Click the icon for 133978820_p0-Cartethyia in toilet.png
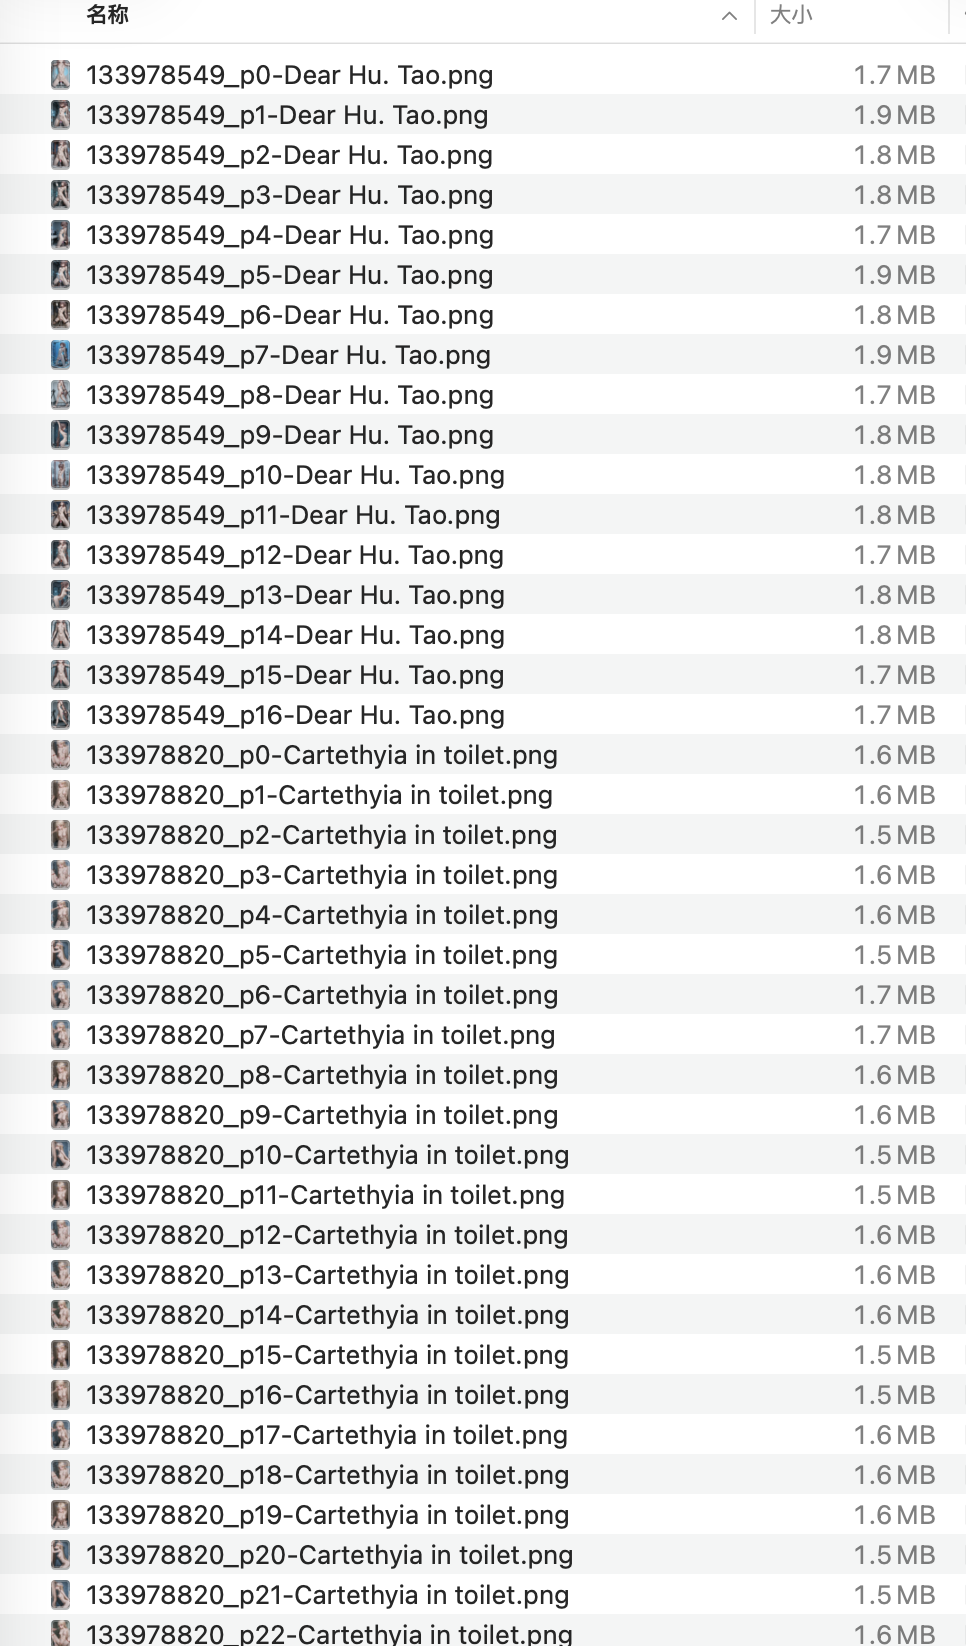966x1646 pixels. coord(61,755)
